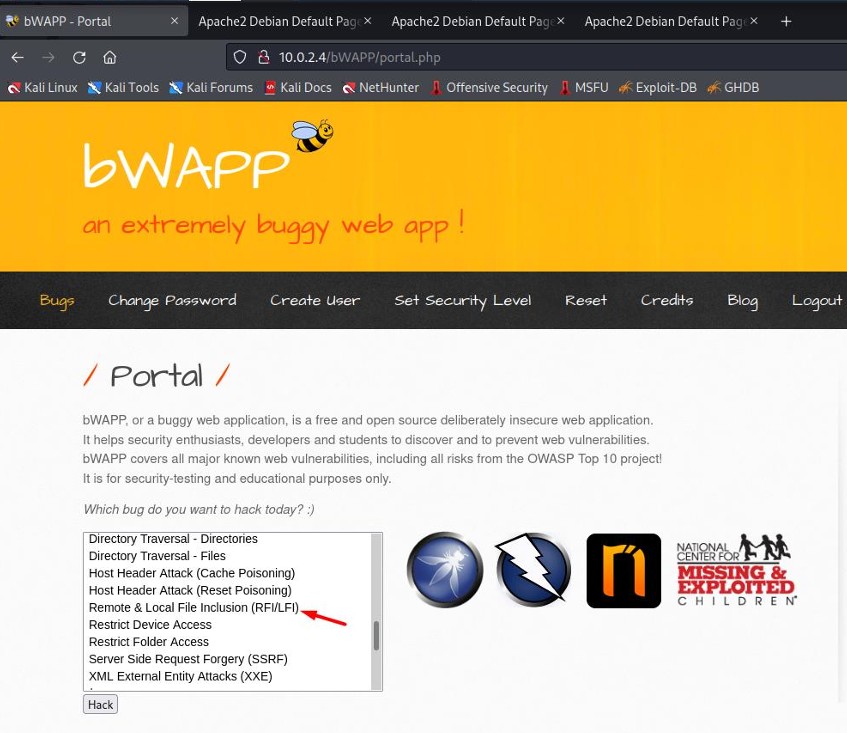This screenshot has width=847, height=733.
Task: Close the last Apache2 Debian Default Page tab
Action: tap(754, 21)
